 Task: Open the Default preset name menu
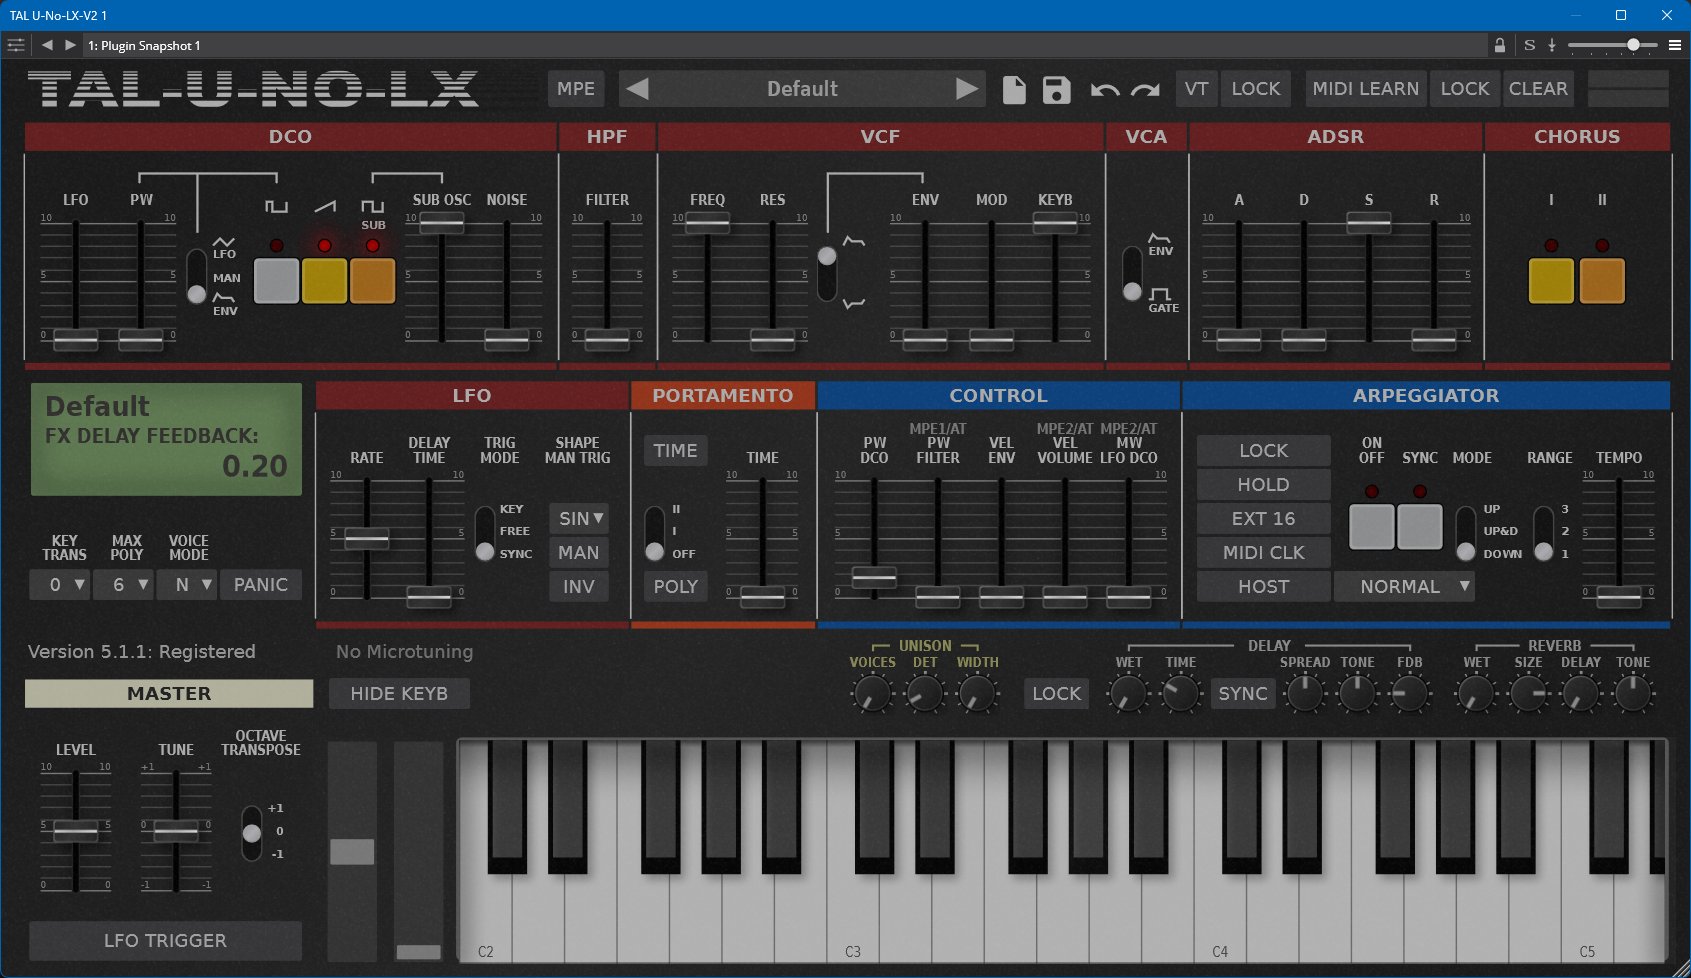click(802, 89)
